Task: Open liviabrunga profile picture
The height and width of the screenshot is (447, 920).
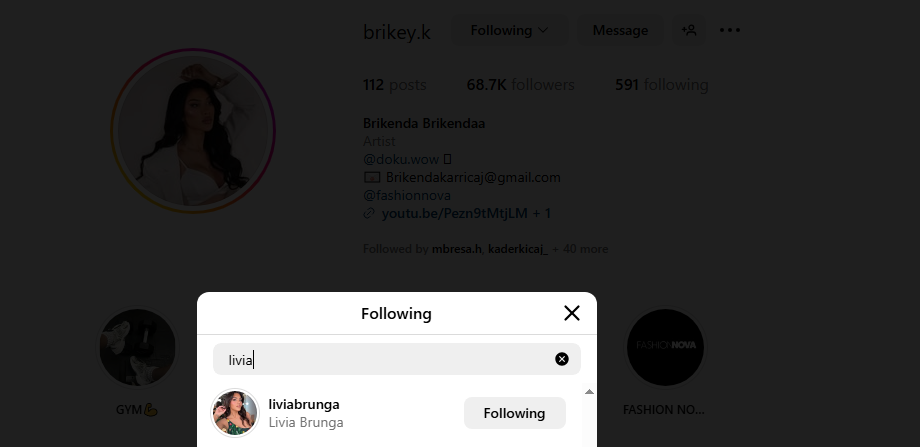Action: pos(235,413)
